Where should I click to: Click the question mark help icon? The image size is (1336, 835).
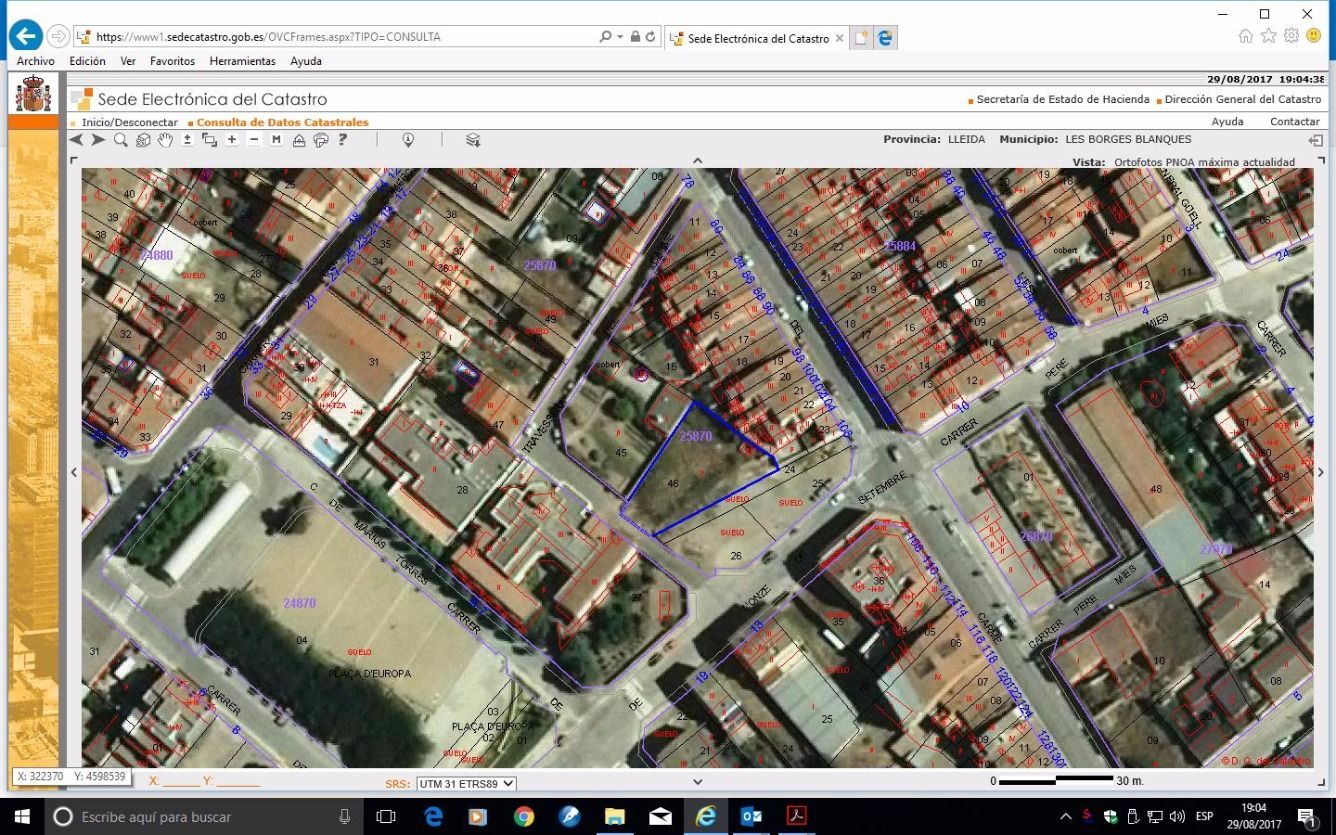click(x=343, y=140)
